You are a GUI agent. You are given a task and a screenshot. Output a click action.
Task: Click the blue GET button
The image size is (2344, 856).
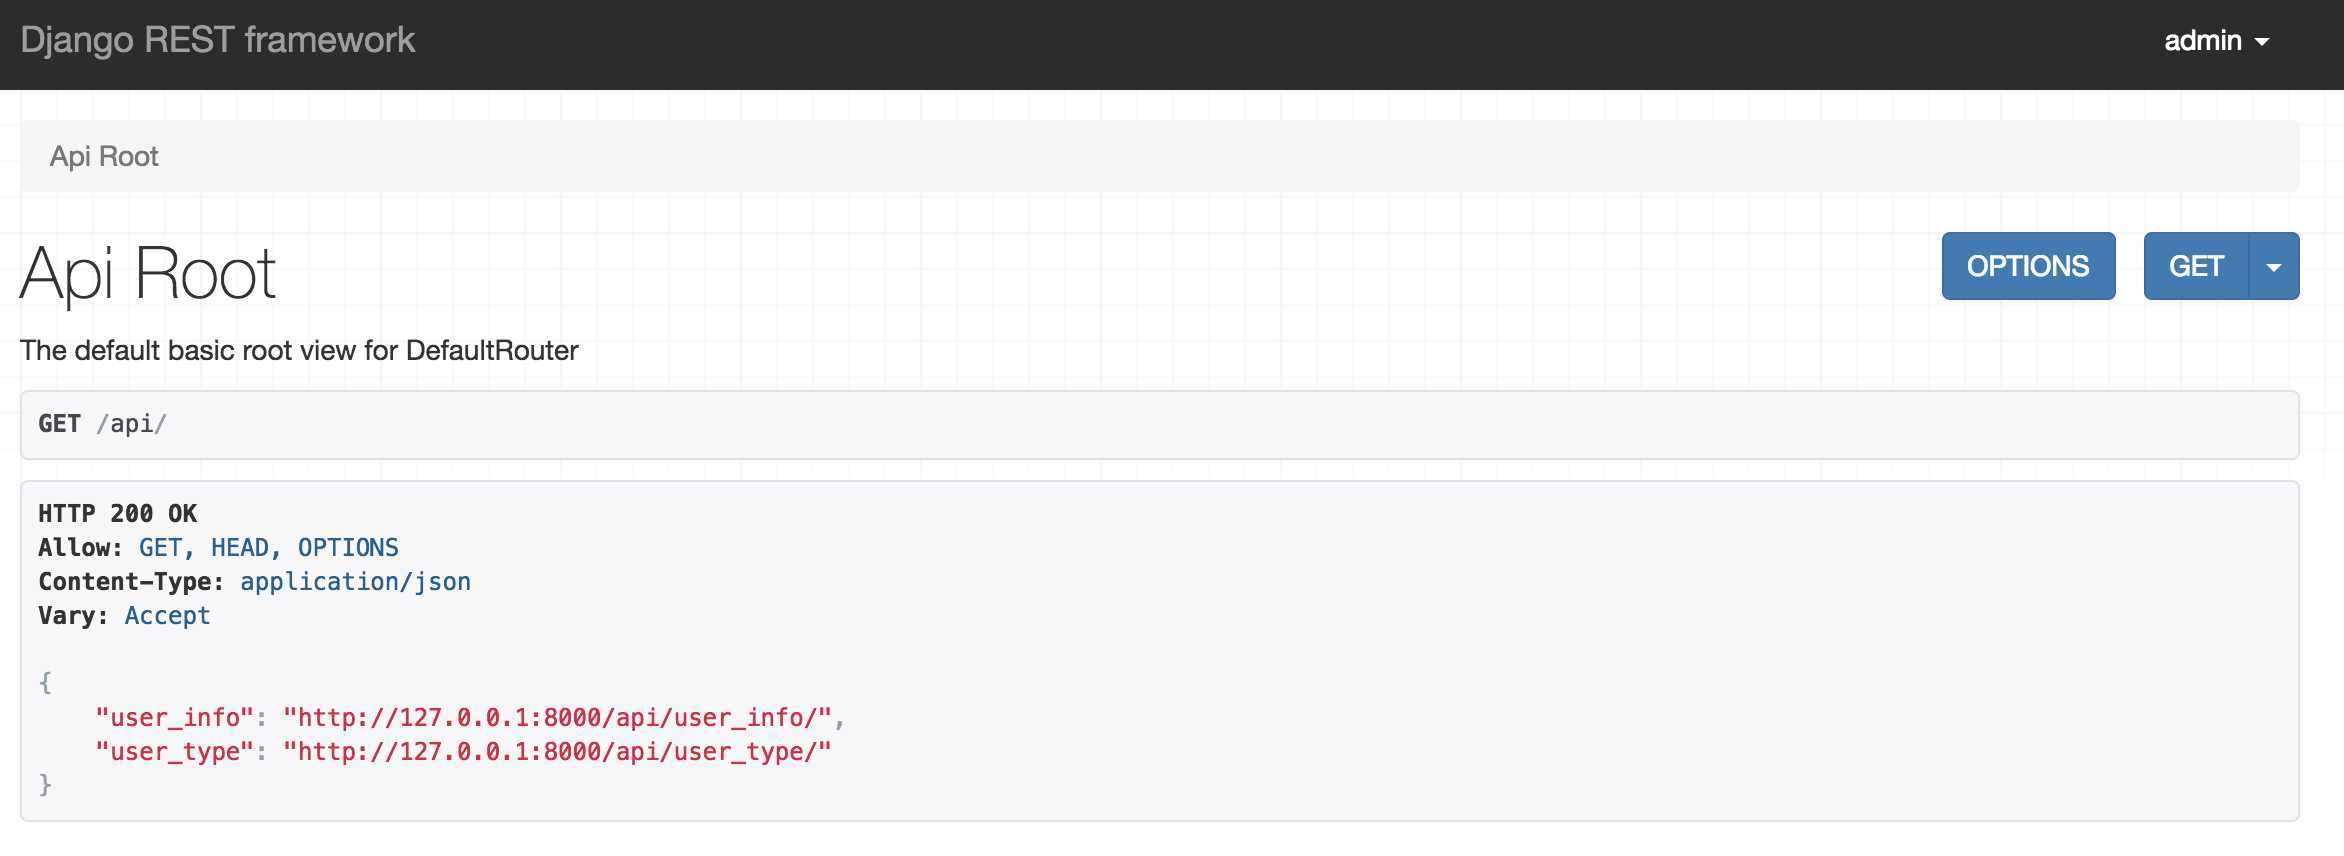click(2196, 266)
